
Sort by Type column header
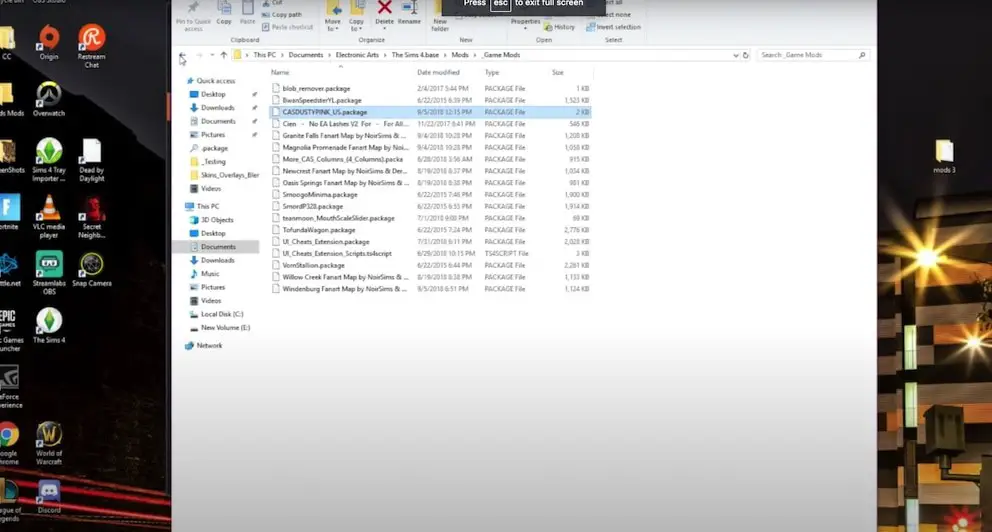(x=492, y=72)
